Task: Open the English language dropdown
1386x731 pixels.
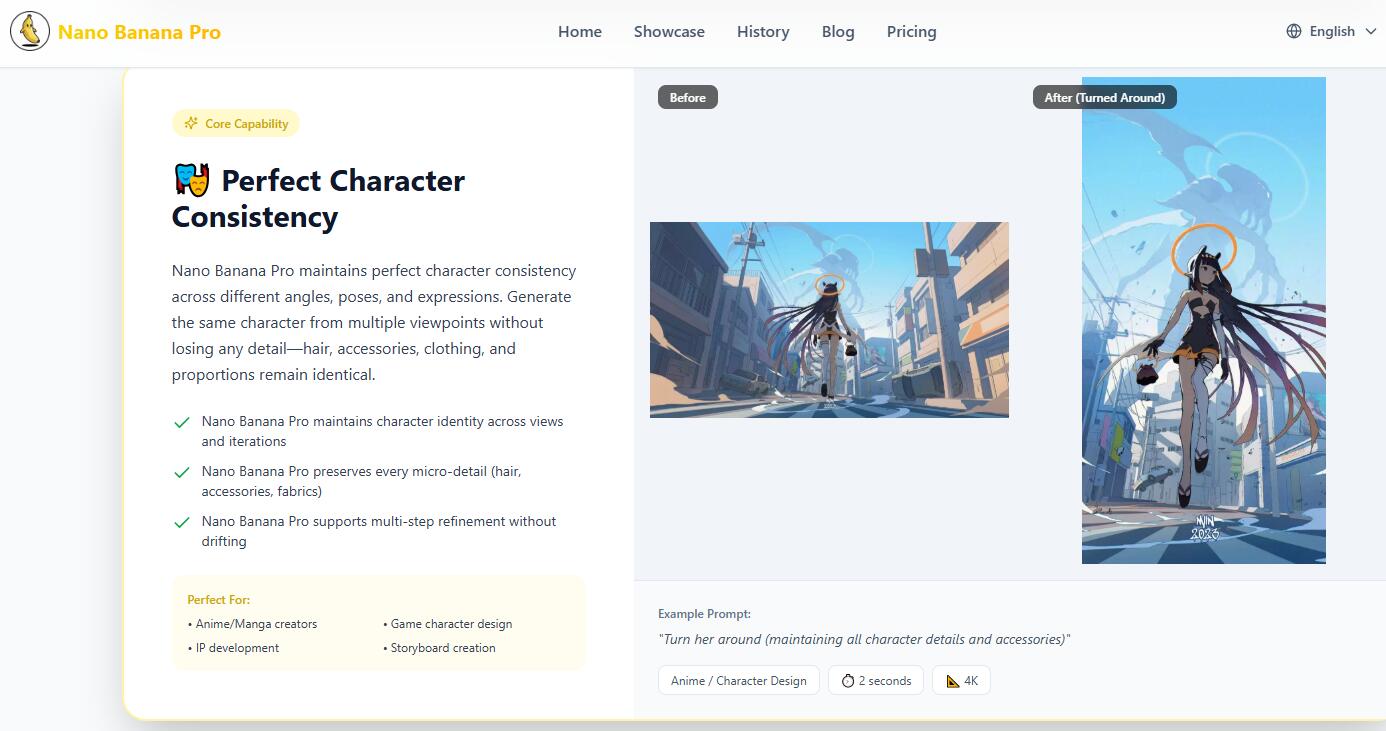Action: [1332, 31]
